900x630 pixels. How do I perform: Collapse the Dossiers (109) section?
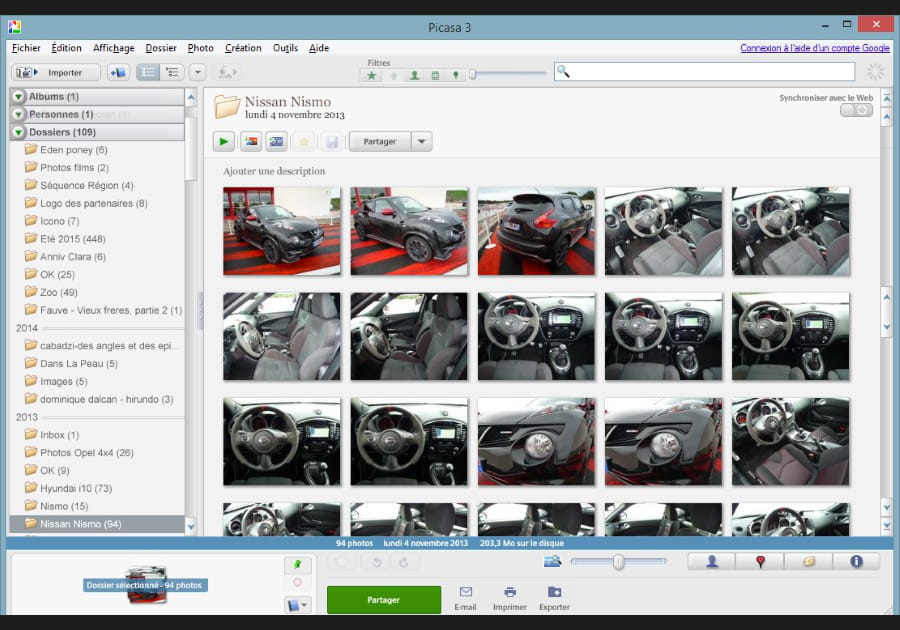point(18,132)
